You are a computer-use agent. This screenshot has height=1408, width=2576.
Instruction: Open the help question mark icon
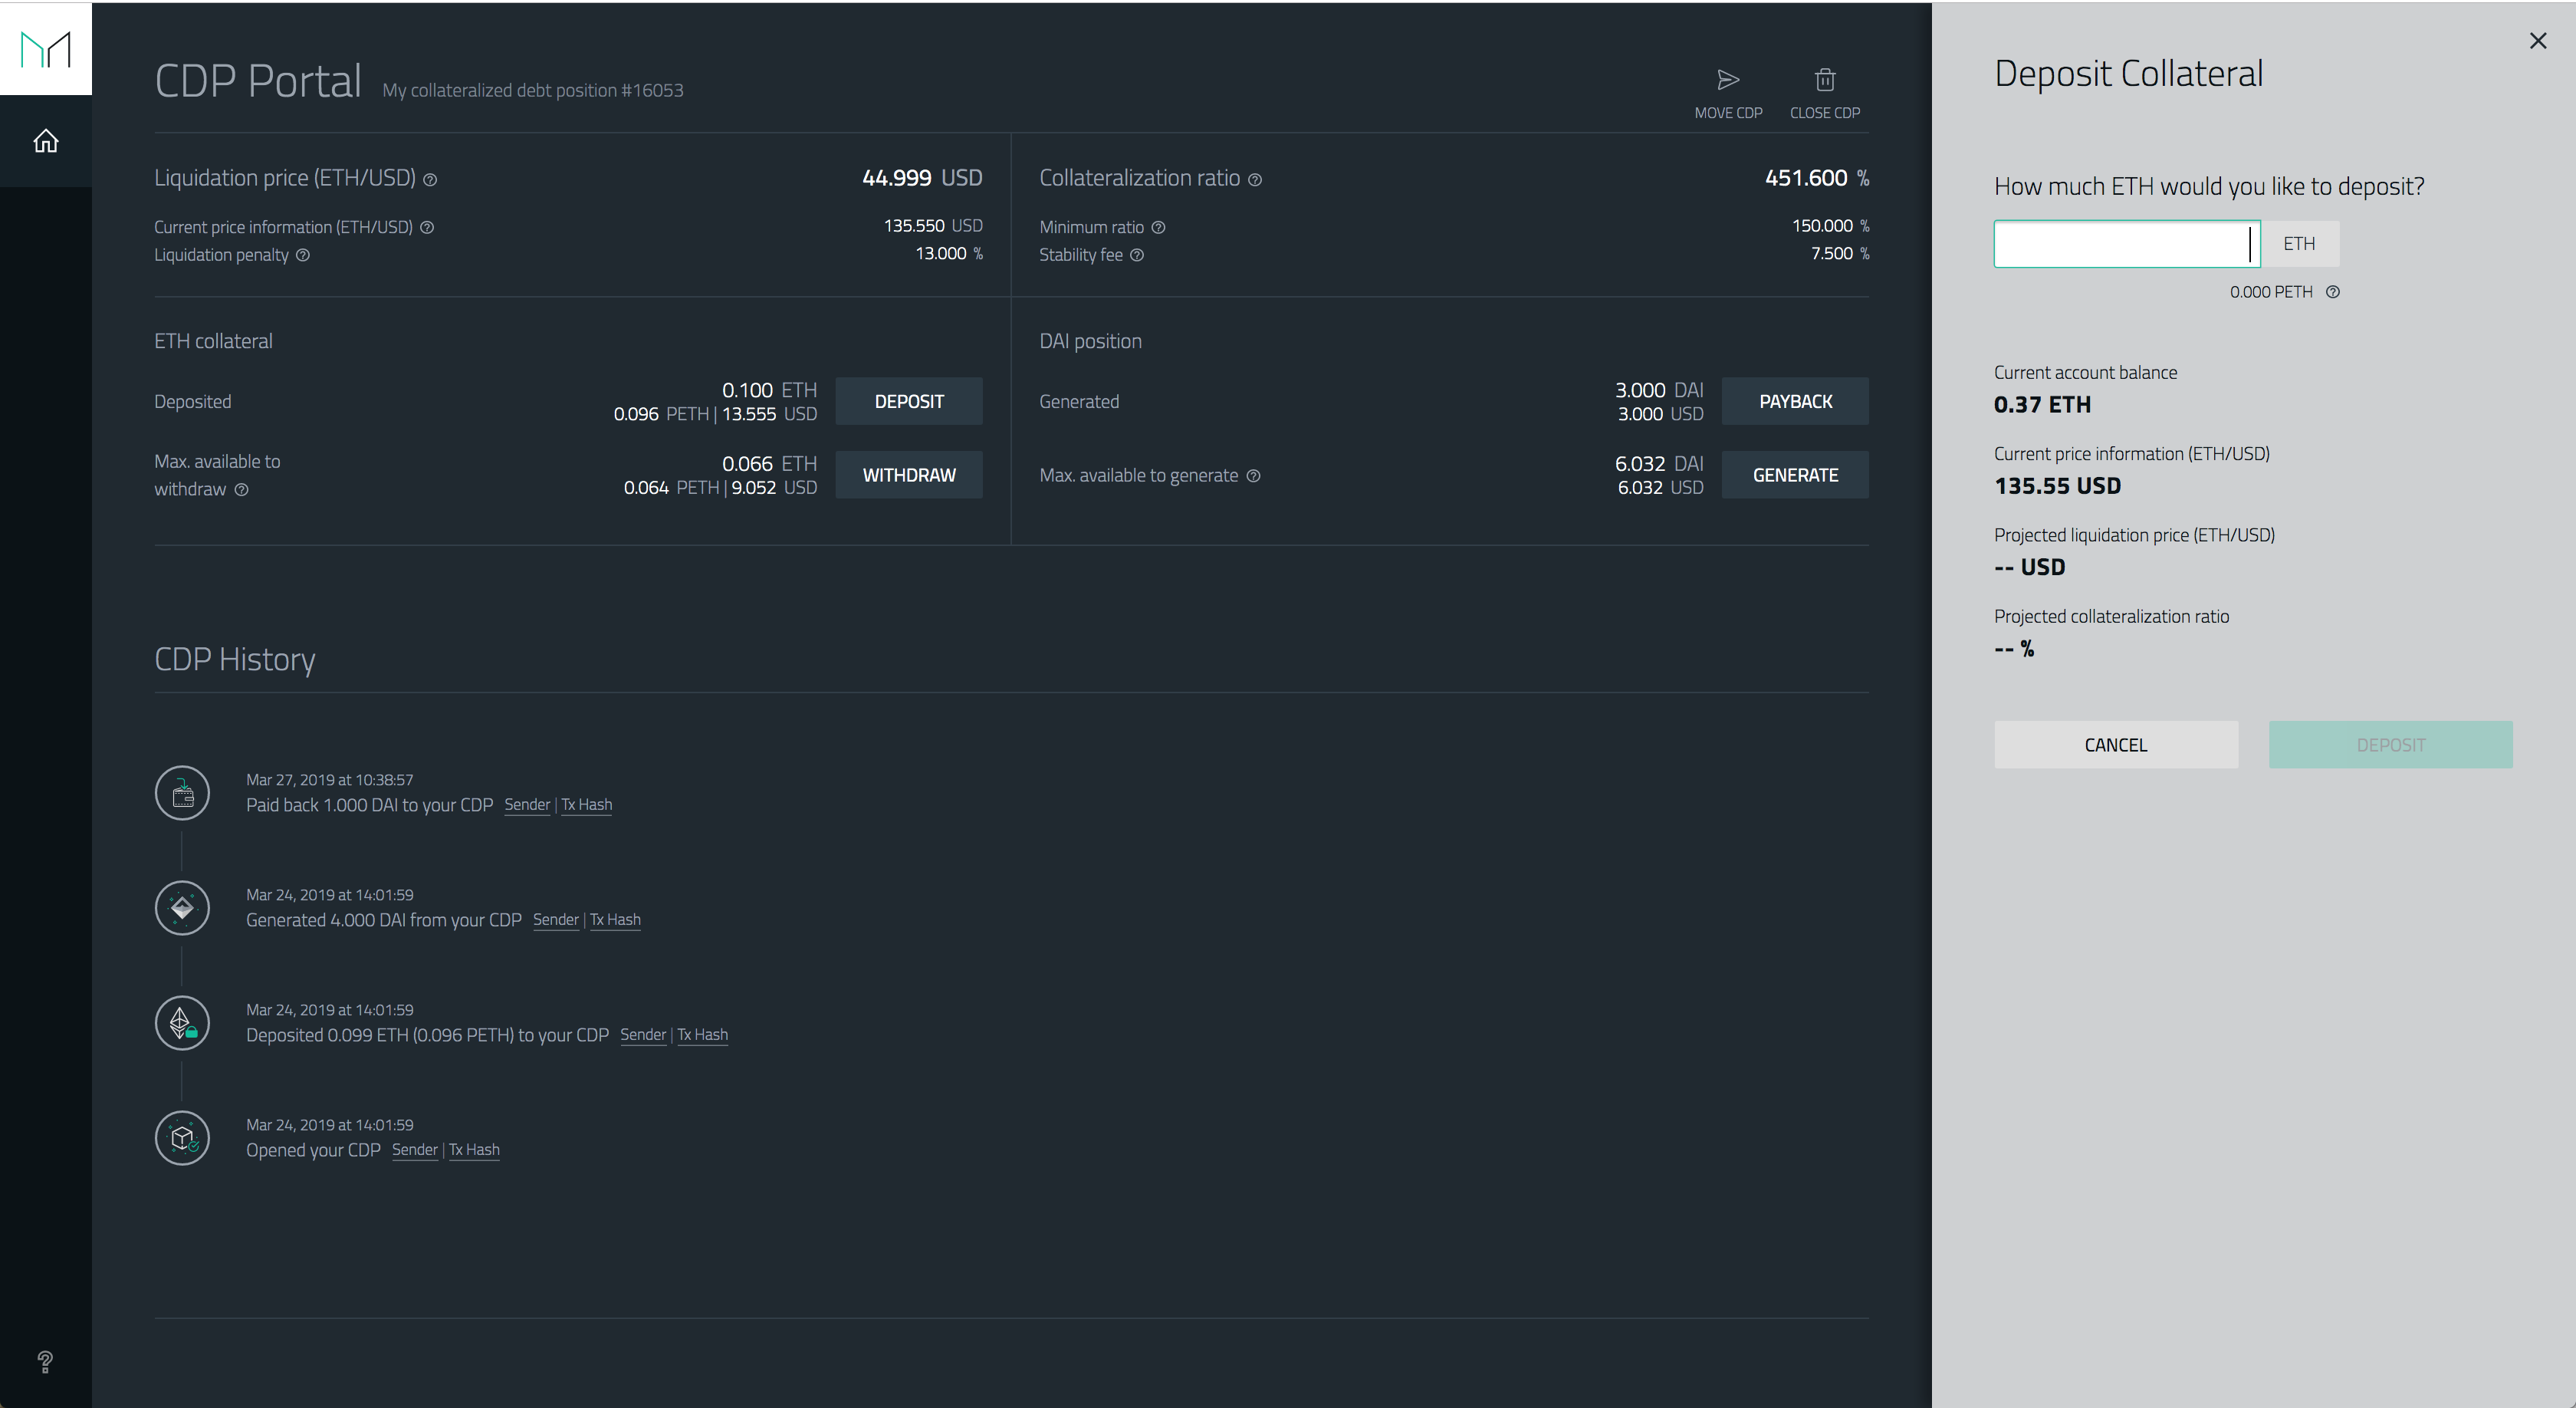tap(45, 1361)
